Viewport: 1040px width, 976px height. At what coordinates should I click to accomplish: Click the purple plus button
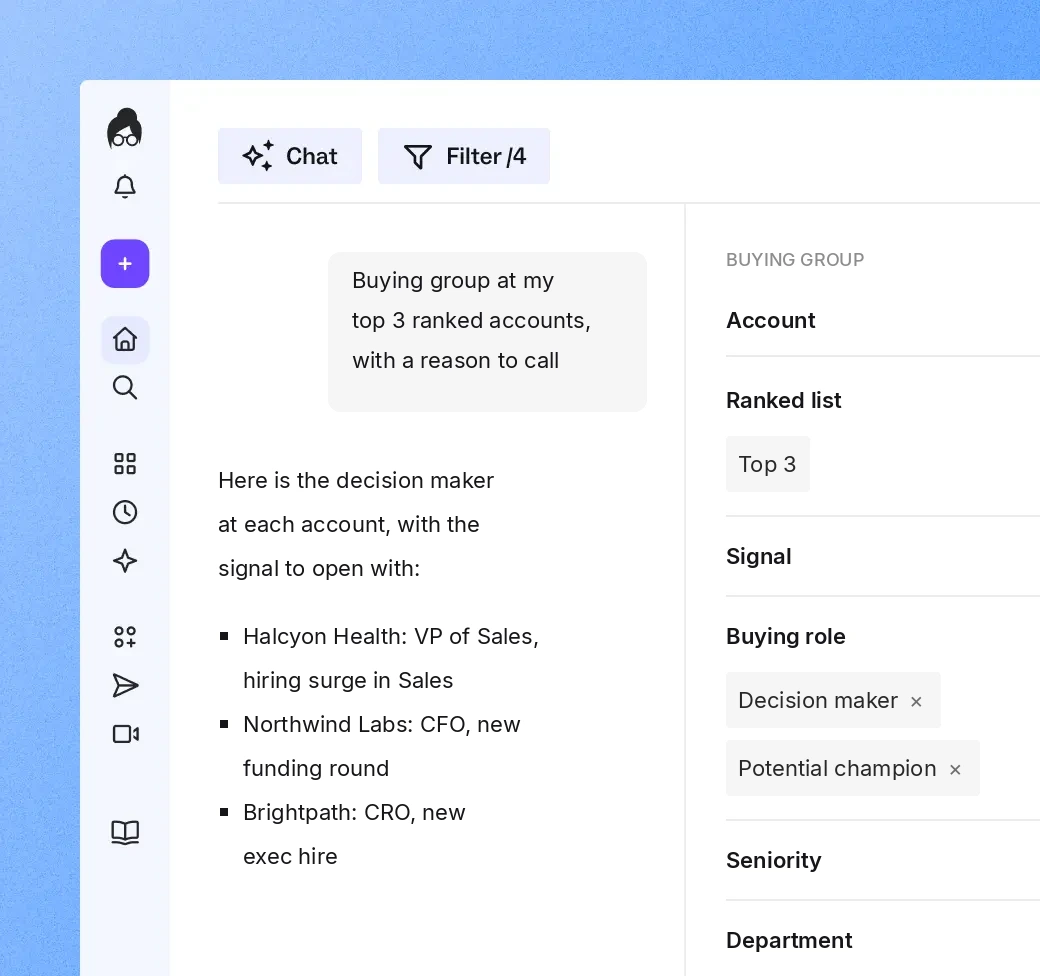pyautogui.click(x=125, y=264)
